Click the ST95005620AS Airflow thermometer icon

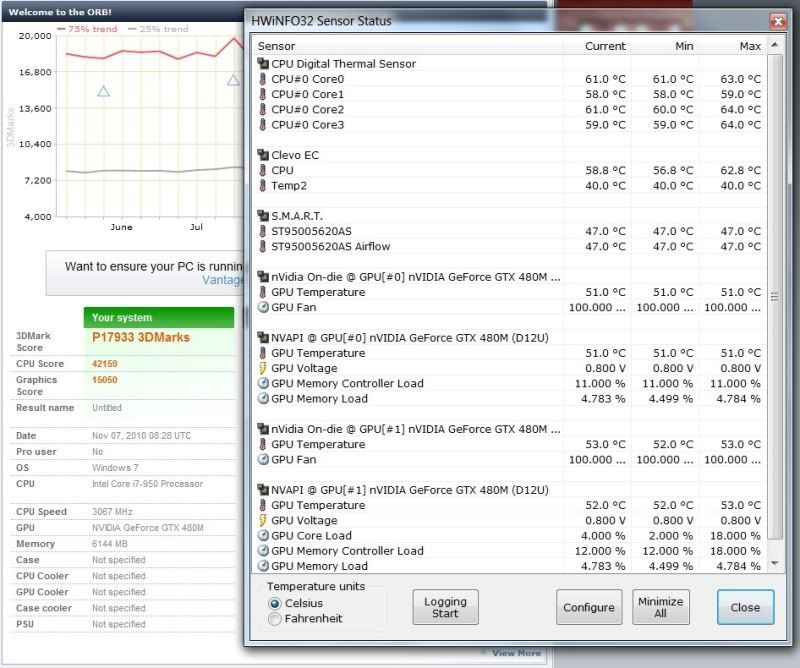(x=263, y=246)
